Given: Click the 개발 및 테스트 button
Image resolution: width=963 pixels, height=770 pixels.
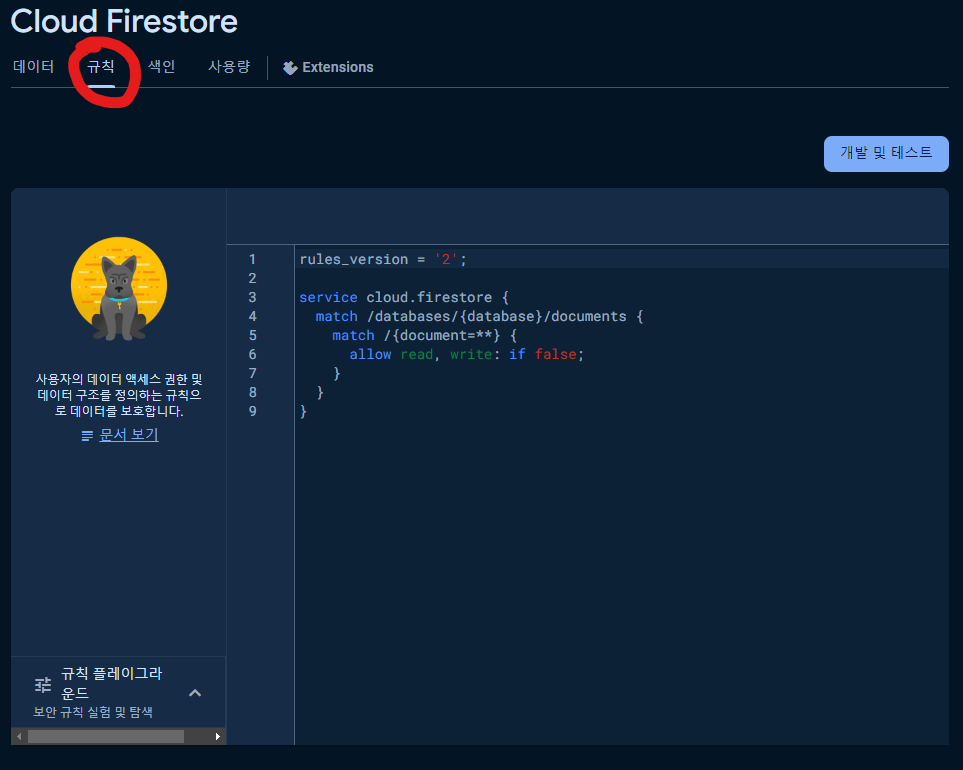Looking at the screenshot, I should pos(885,153).
